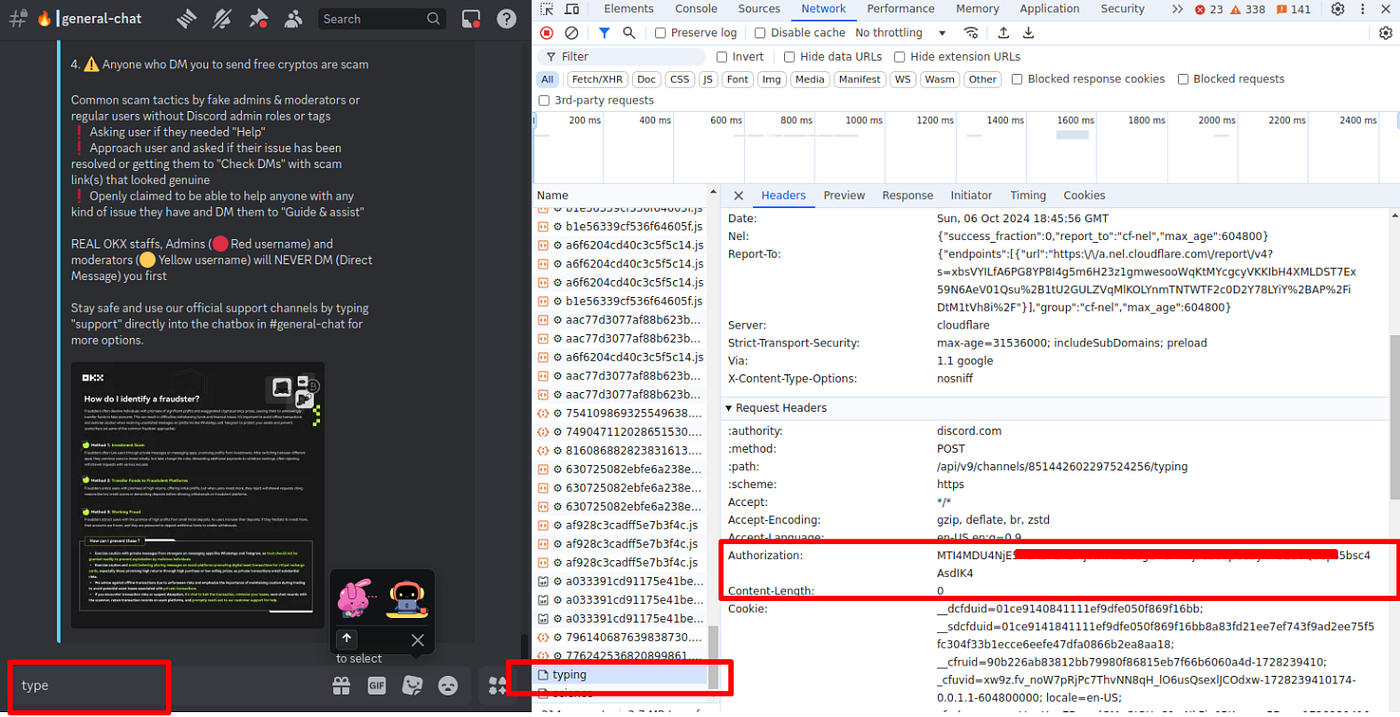1400x717 pixels.
Task: Filter requests by WS
Action: 903,79
